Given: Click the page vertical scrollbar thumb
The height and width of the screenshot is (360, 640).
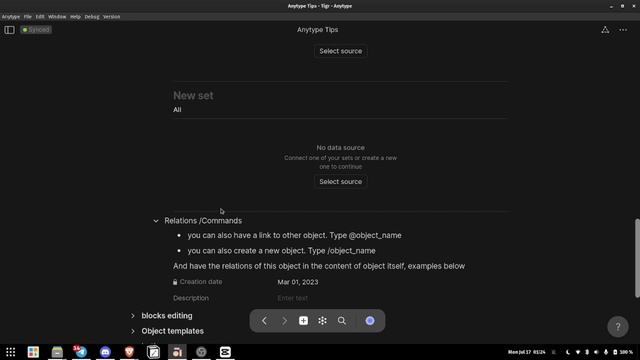Looking at the screenshot, I should pyautogui.click(x=637, y=258).
